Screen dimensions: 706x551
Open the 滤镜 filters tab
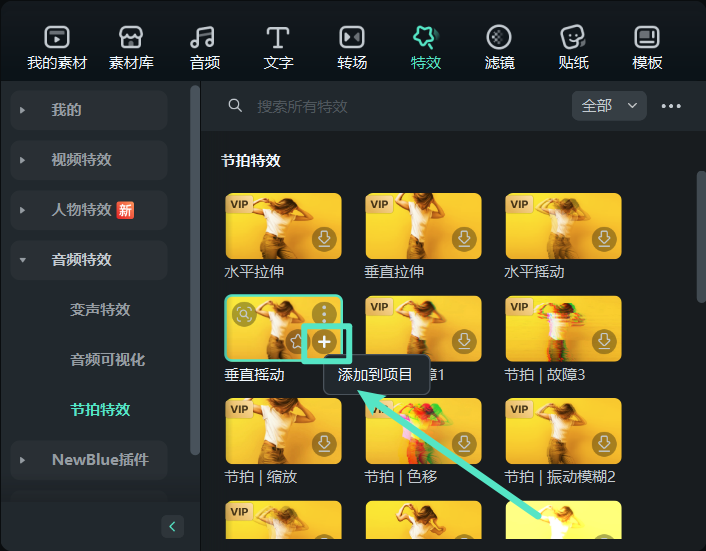499,48
